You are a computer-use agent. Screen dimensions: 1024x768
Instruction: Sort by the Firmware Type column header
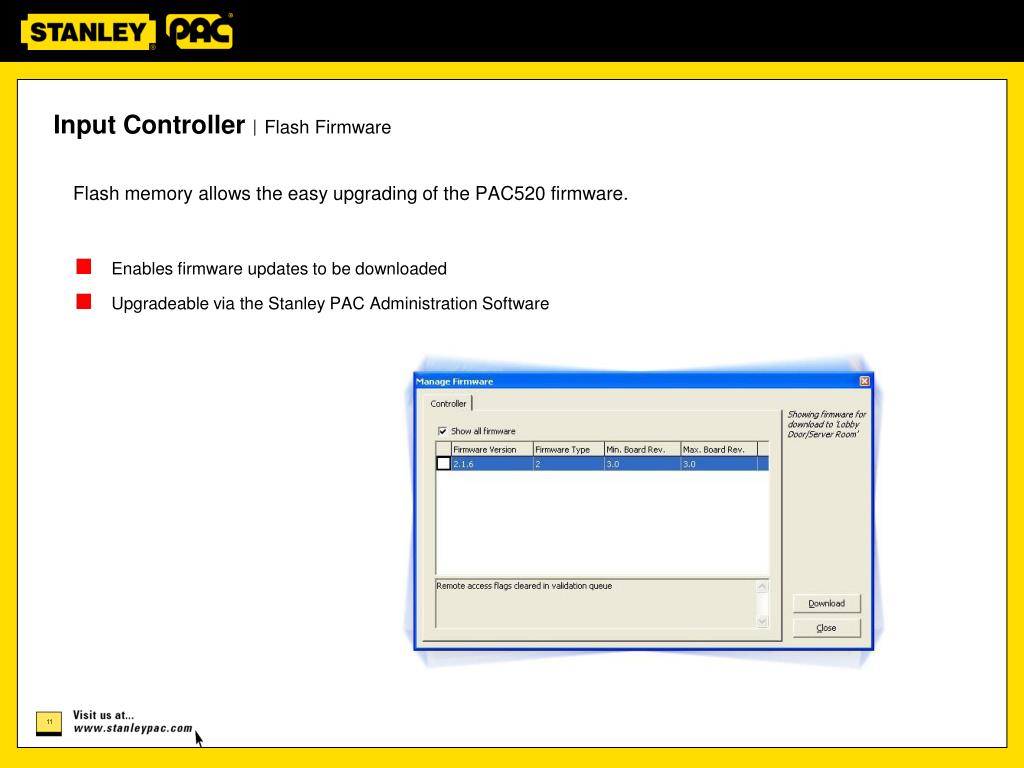(x=568, y=449)
